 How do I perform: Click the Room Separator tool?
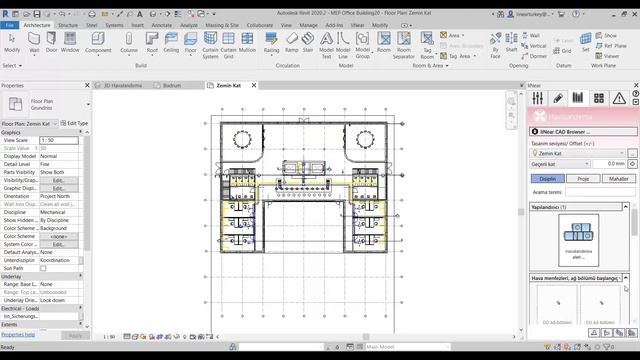404,45
